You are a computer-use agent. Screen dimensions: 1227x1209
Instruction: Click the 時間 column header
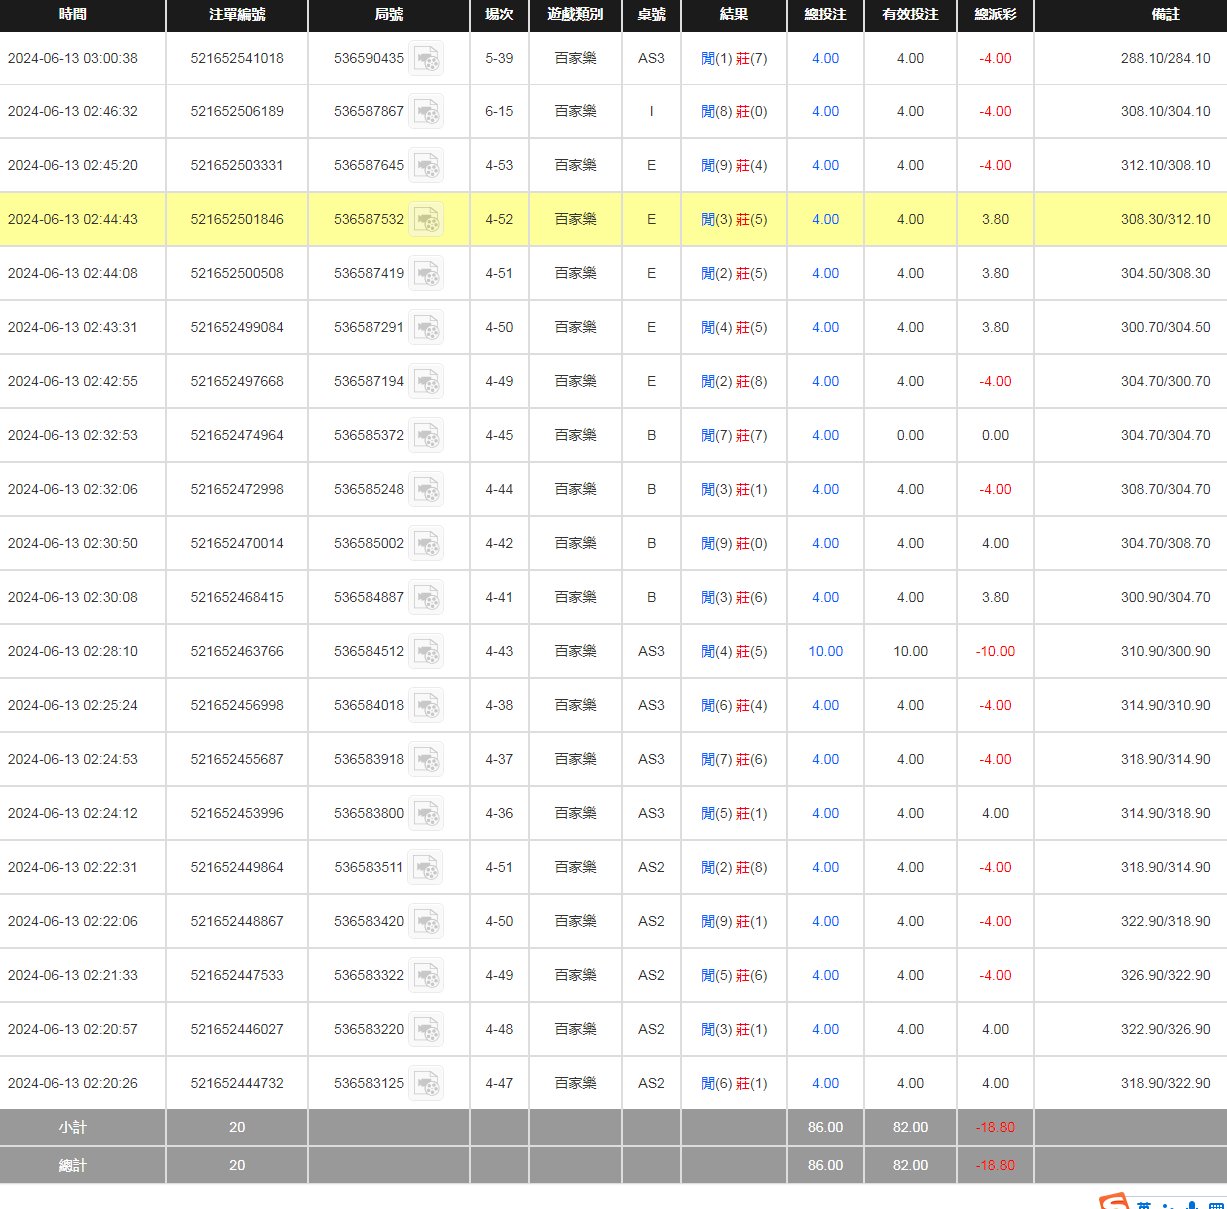[x=73, y=14]
